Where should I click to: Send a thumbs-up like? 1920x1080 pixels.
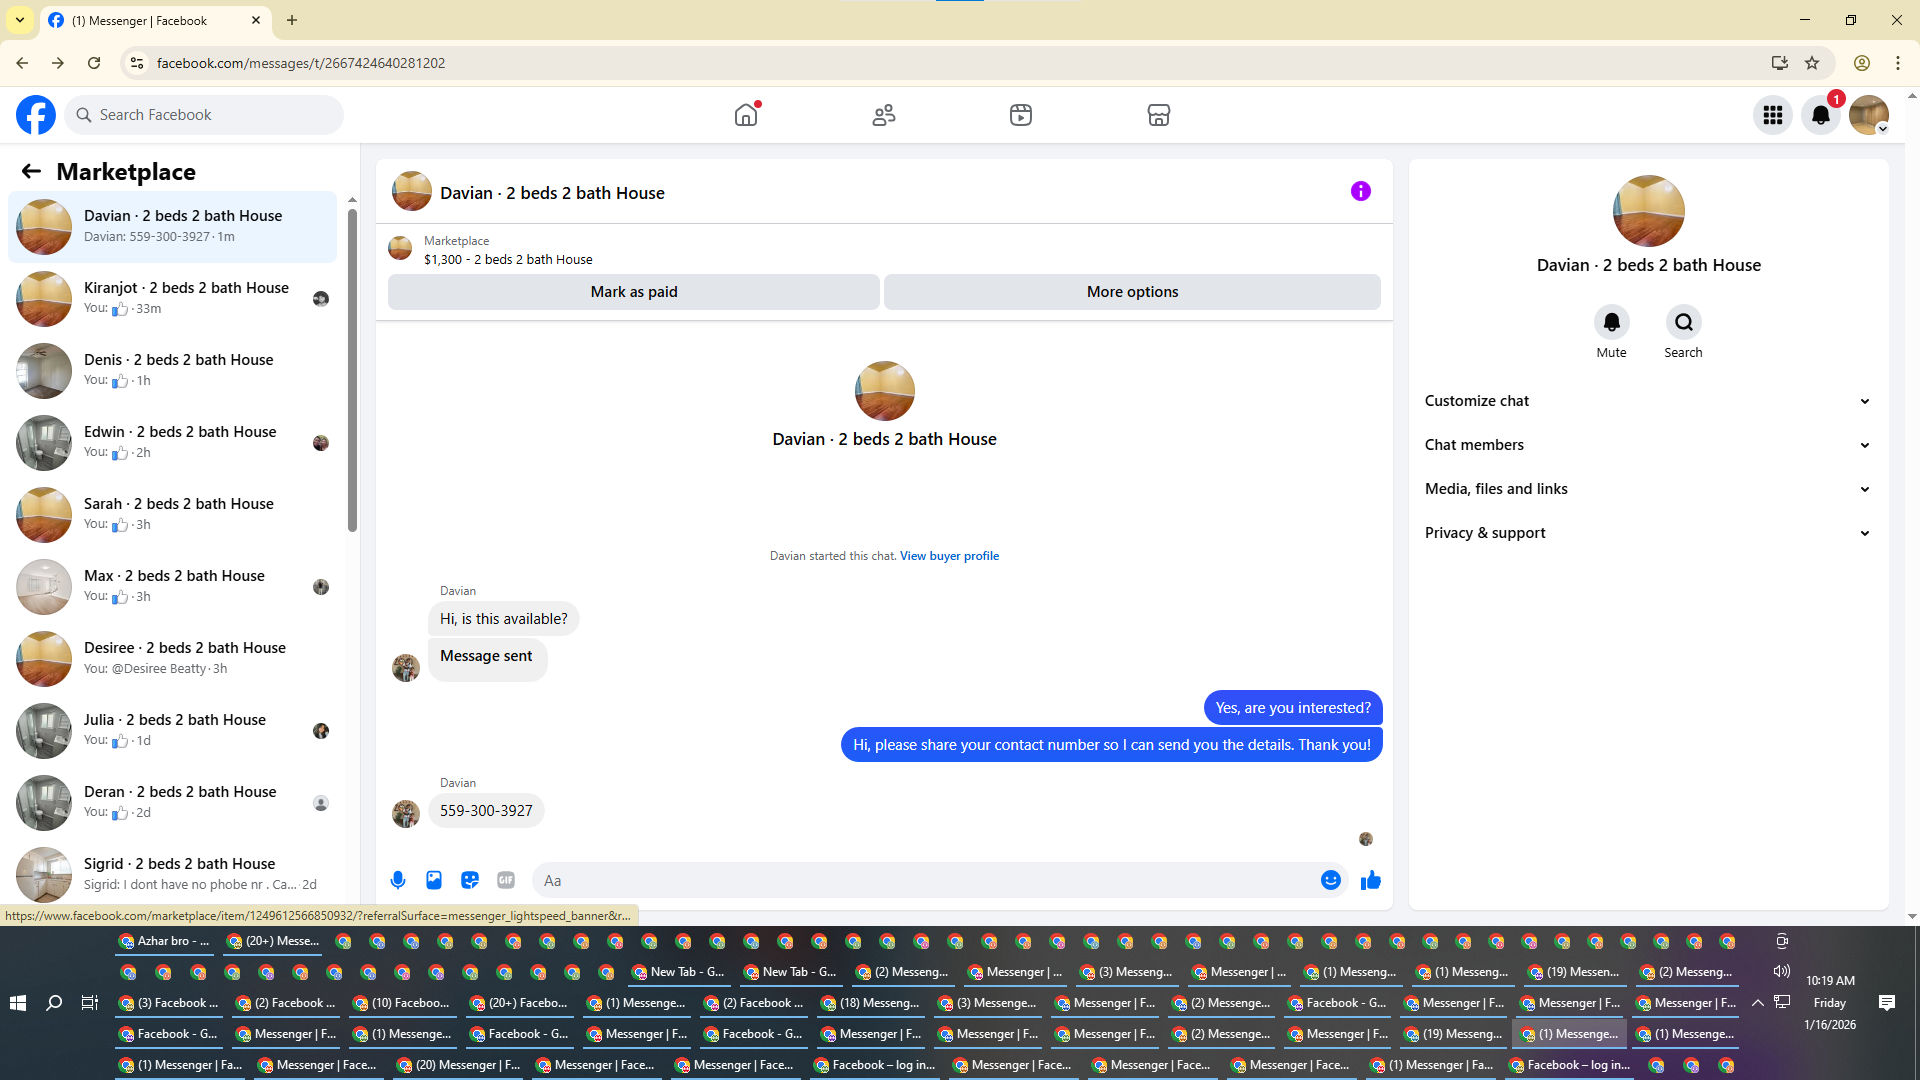tap(1370, 880)
